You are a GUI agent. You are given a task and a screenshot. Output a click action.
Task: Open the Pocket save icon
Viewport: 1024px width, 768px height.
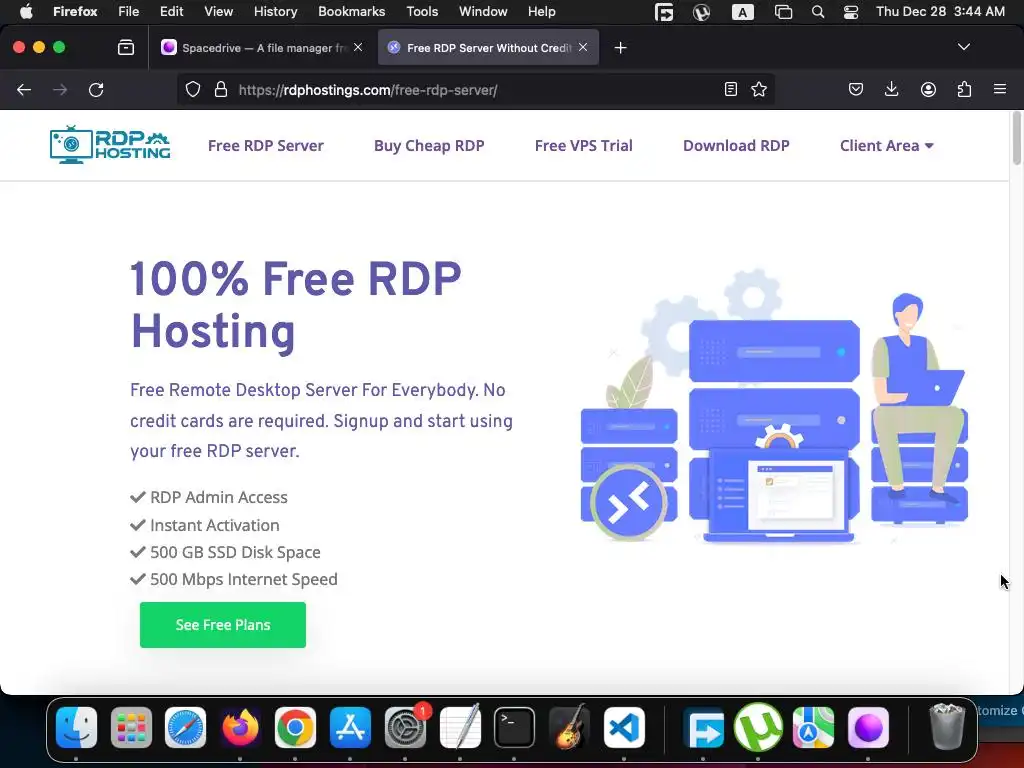[x=856, y=89]
